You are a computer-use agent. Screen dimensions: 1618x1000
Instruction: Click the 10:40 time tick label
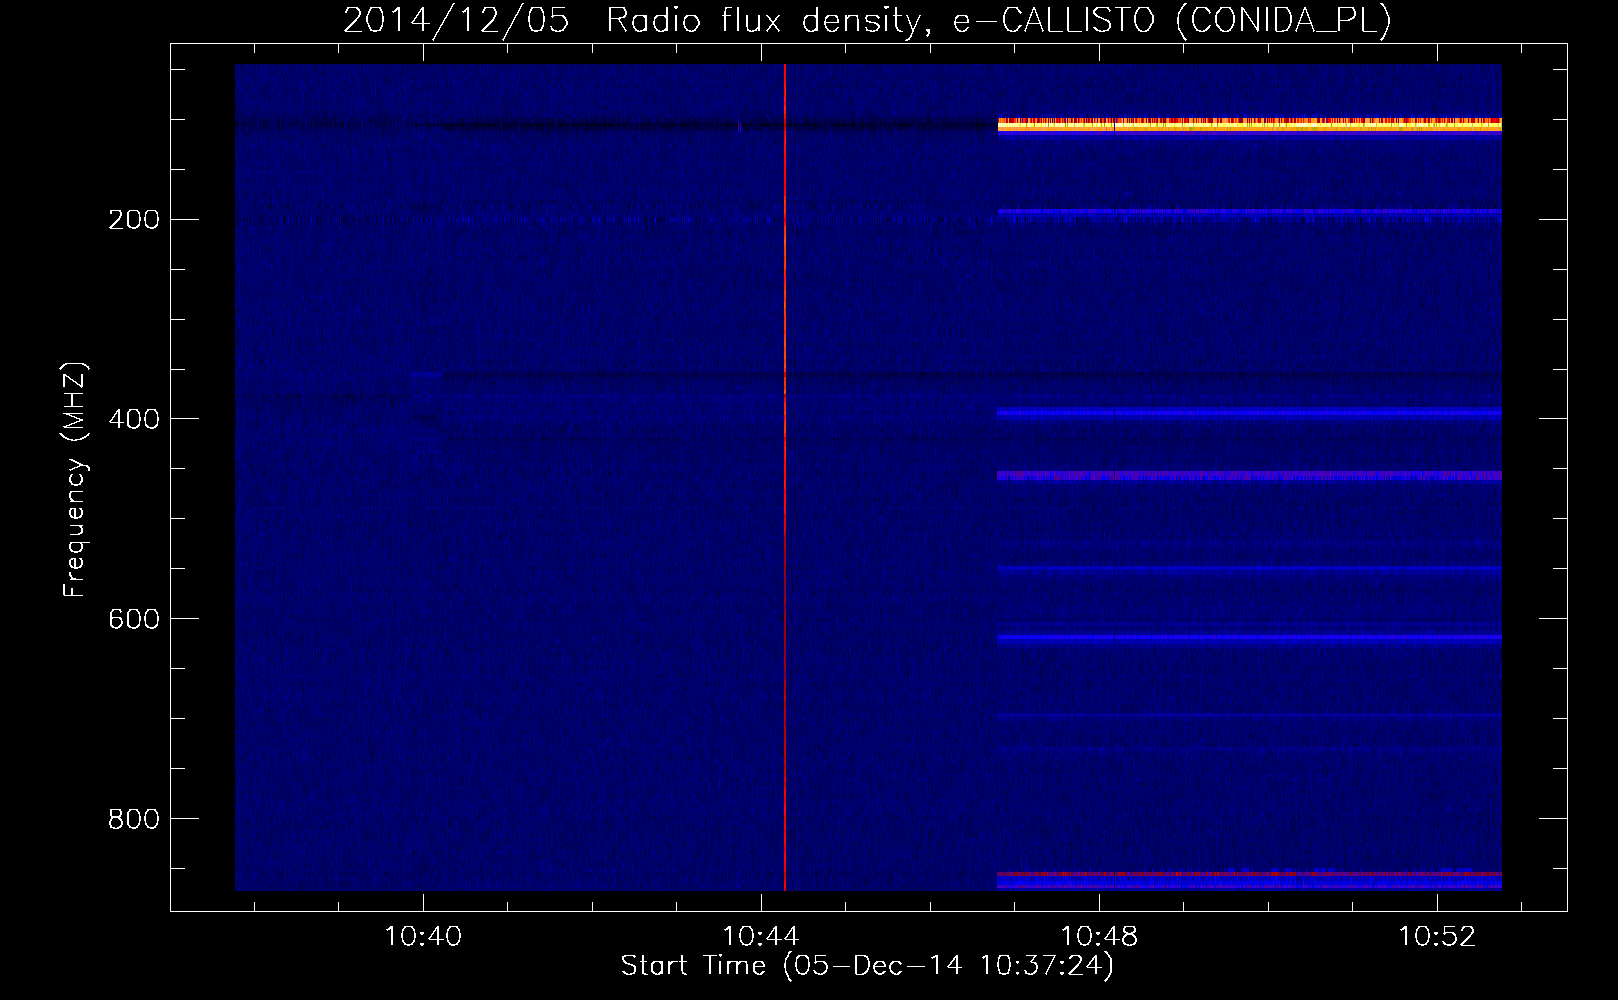pyautogui.click(x=423, y=937)
